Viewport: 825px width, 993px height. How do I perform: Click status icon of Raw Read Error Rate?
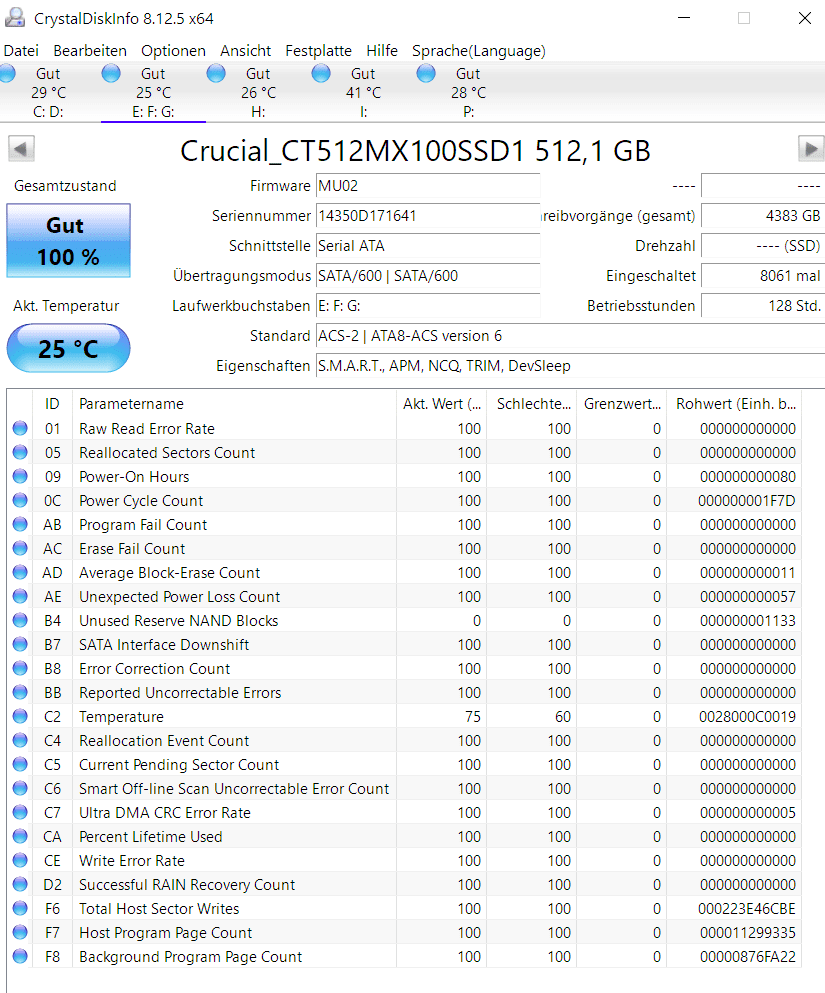coord(20,428)
